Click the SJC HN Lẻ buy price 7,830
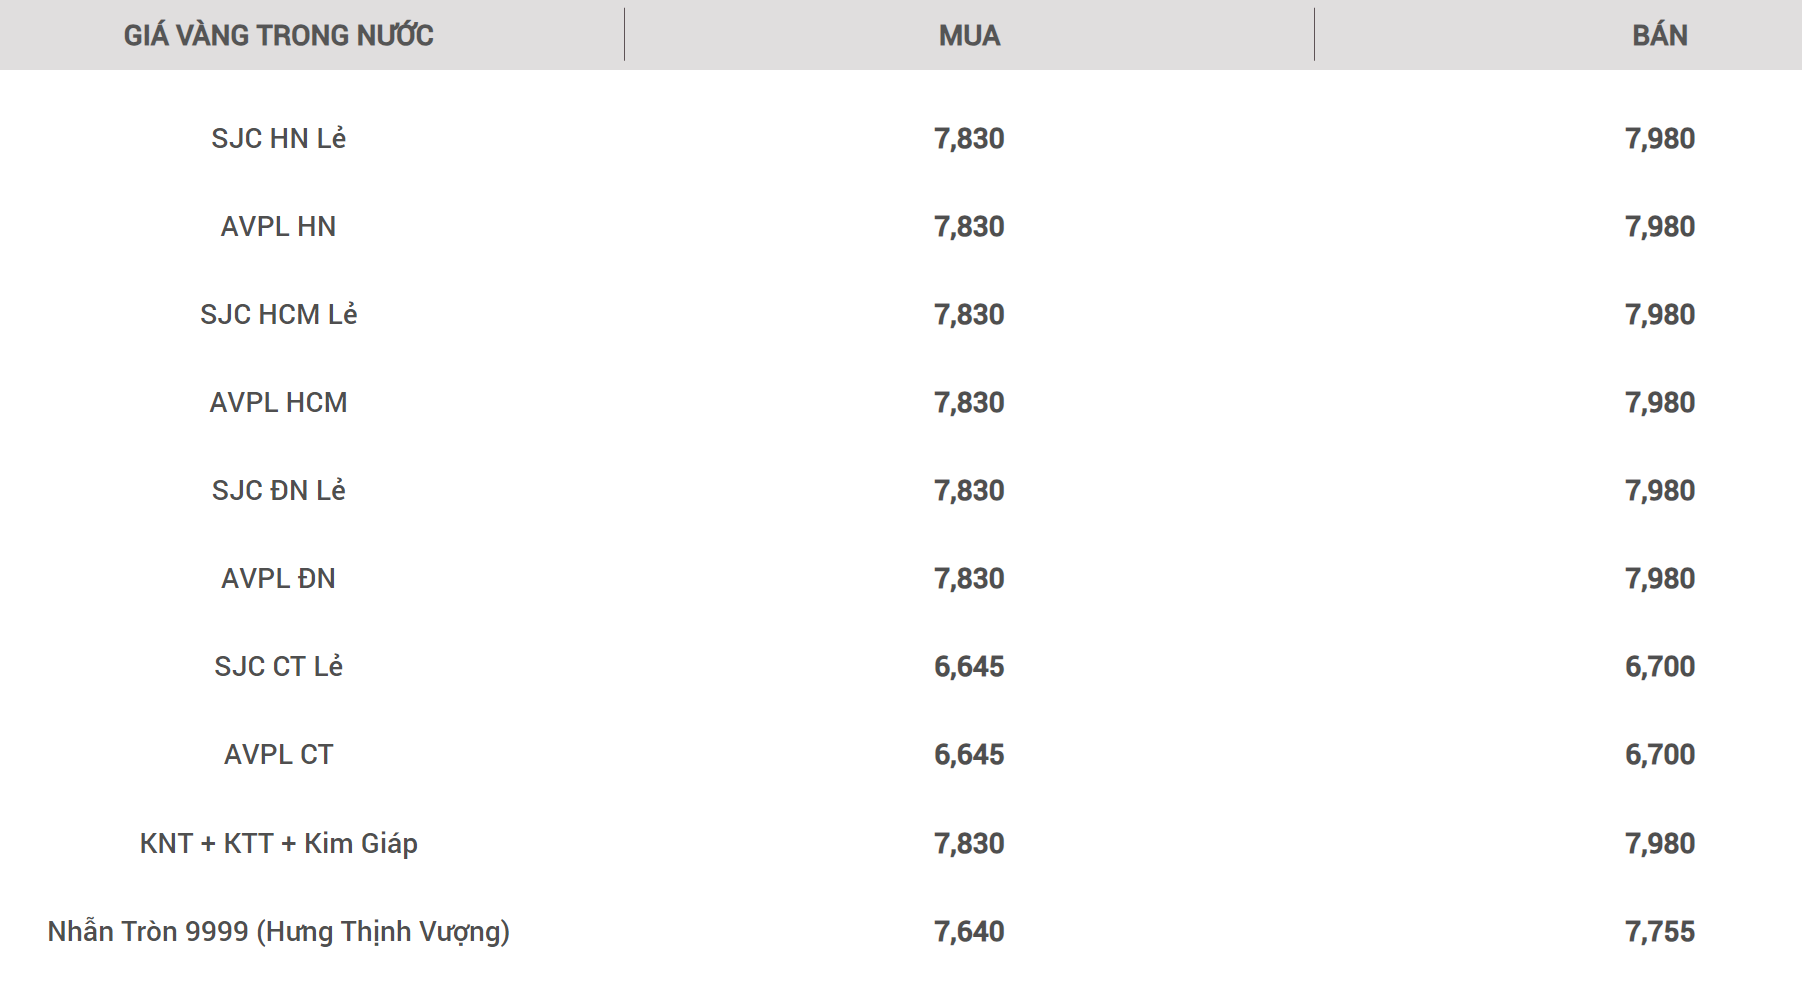 pos(969,139)
